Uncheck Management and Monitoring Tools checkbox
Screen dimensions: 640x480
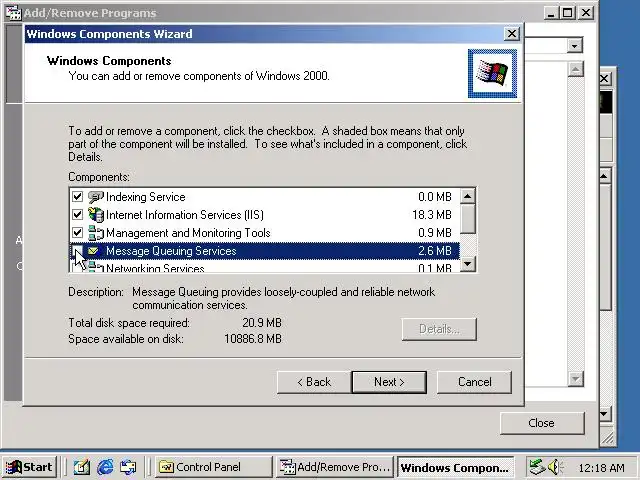[77, 233]
